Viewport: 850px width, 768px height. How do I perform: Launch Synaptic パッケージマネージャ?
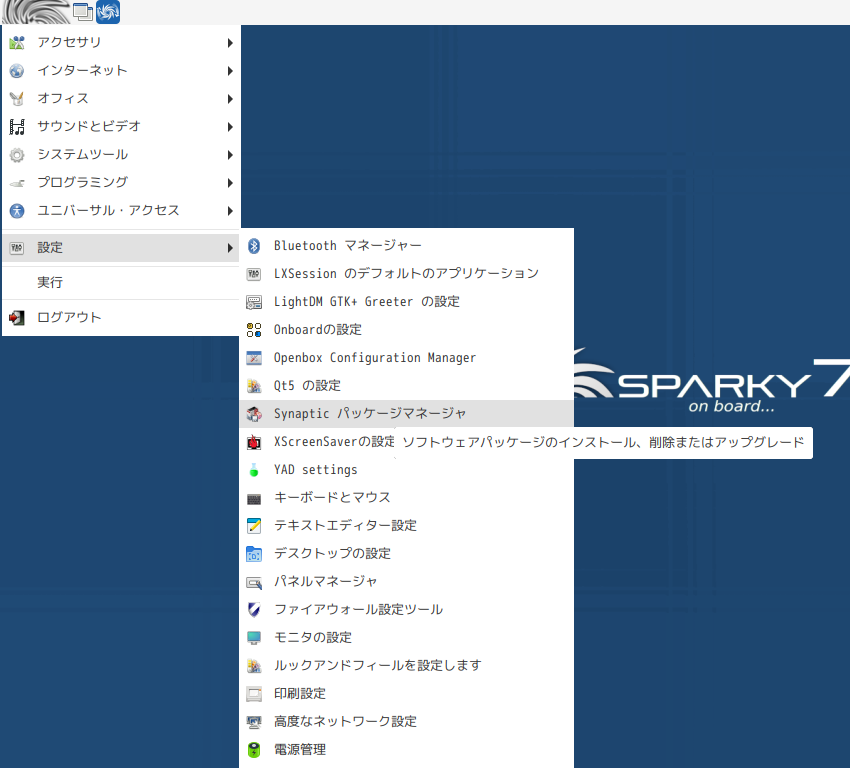[x=406, y=414]
